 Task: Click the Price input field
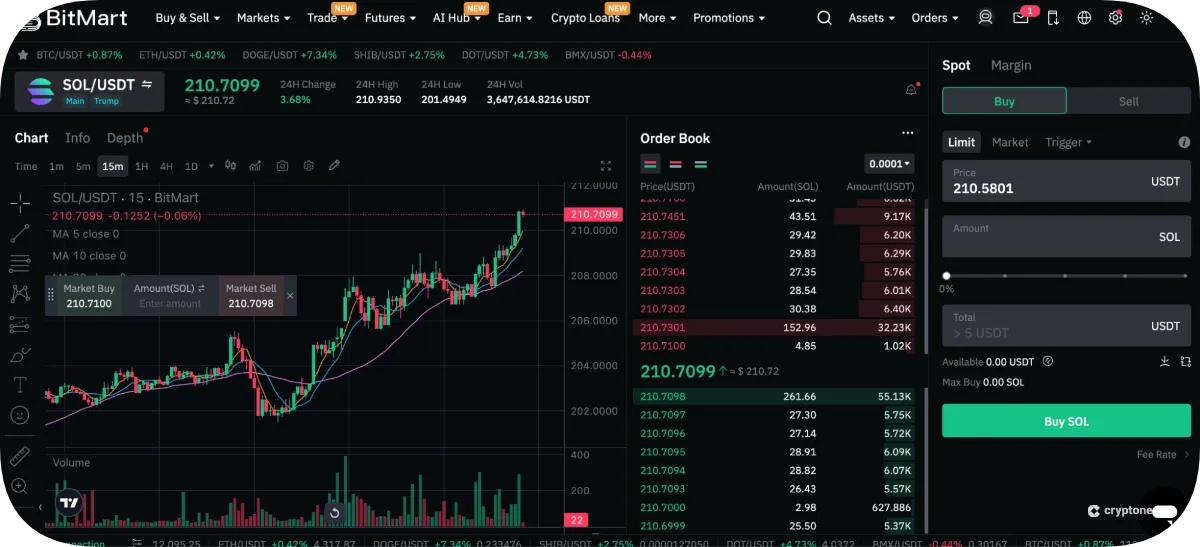tap(1066, 181)
